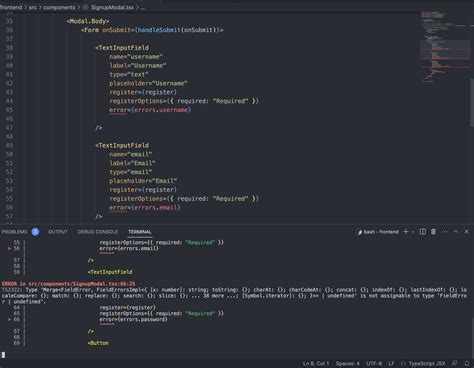Change end of line sequence LF

coord(391,363)
